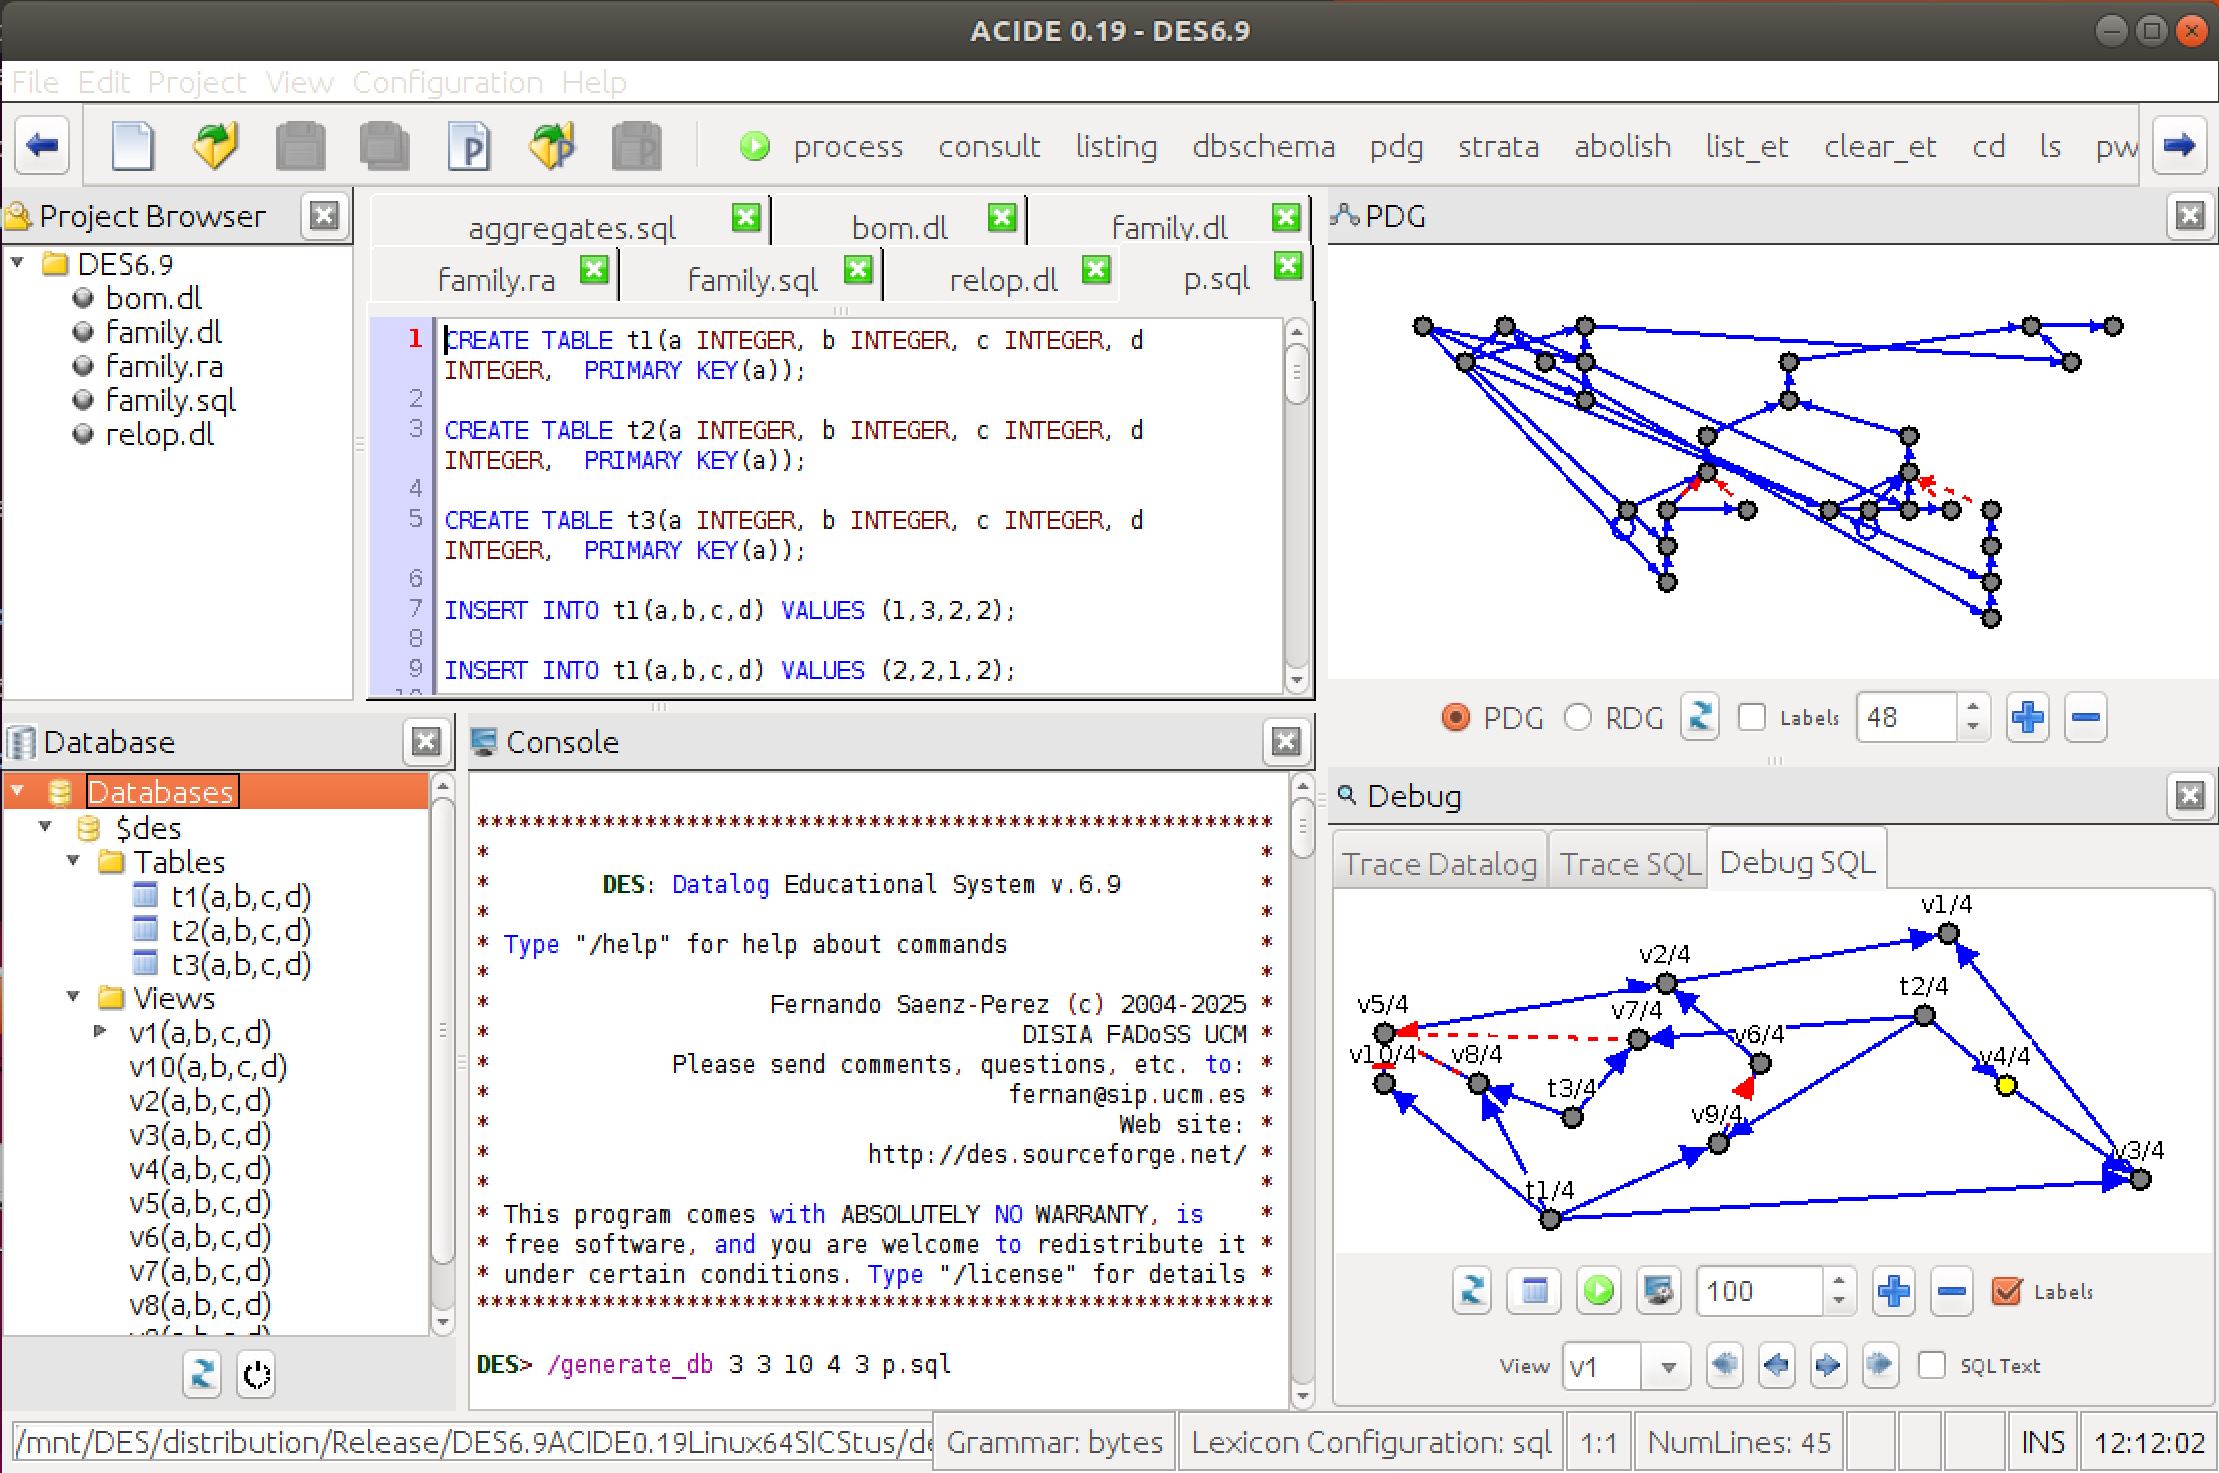Screen dimensions: 2219x1473
Task: Click the Open File folder icon
Action: point(215,147)
